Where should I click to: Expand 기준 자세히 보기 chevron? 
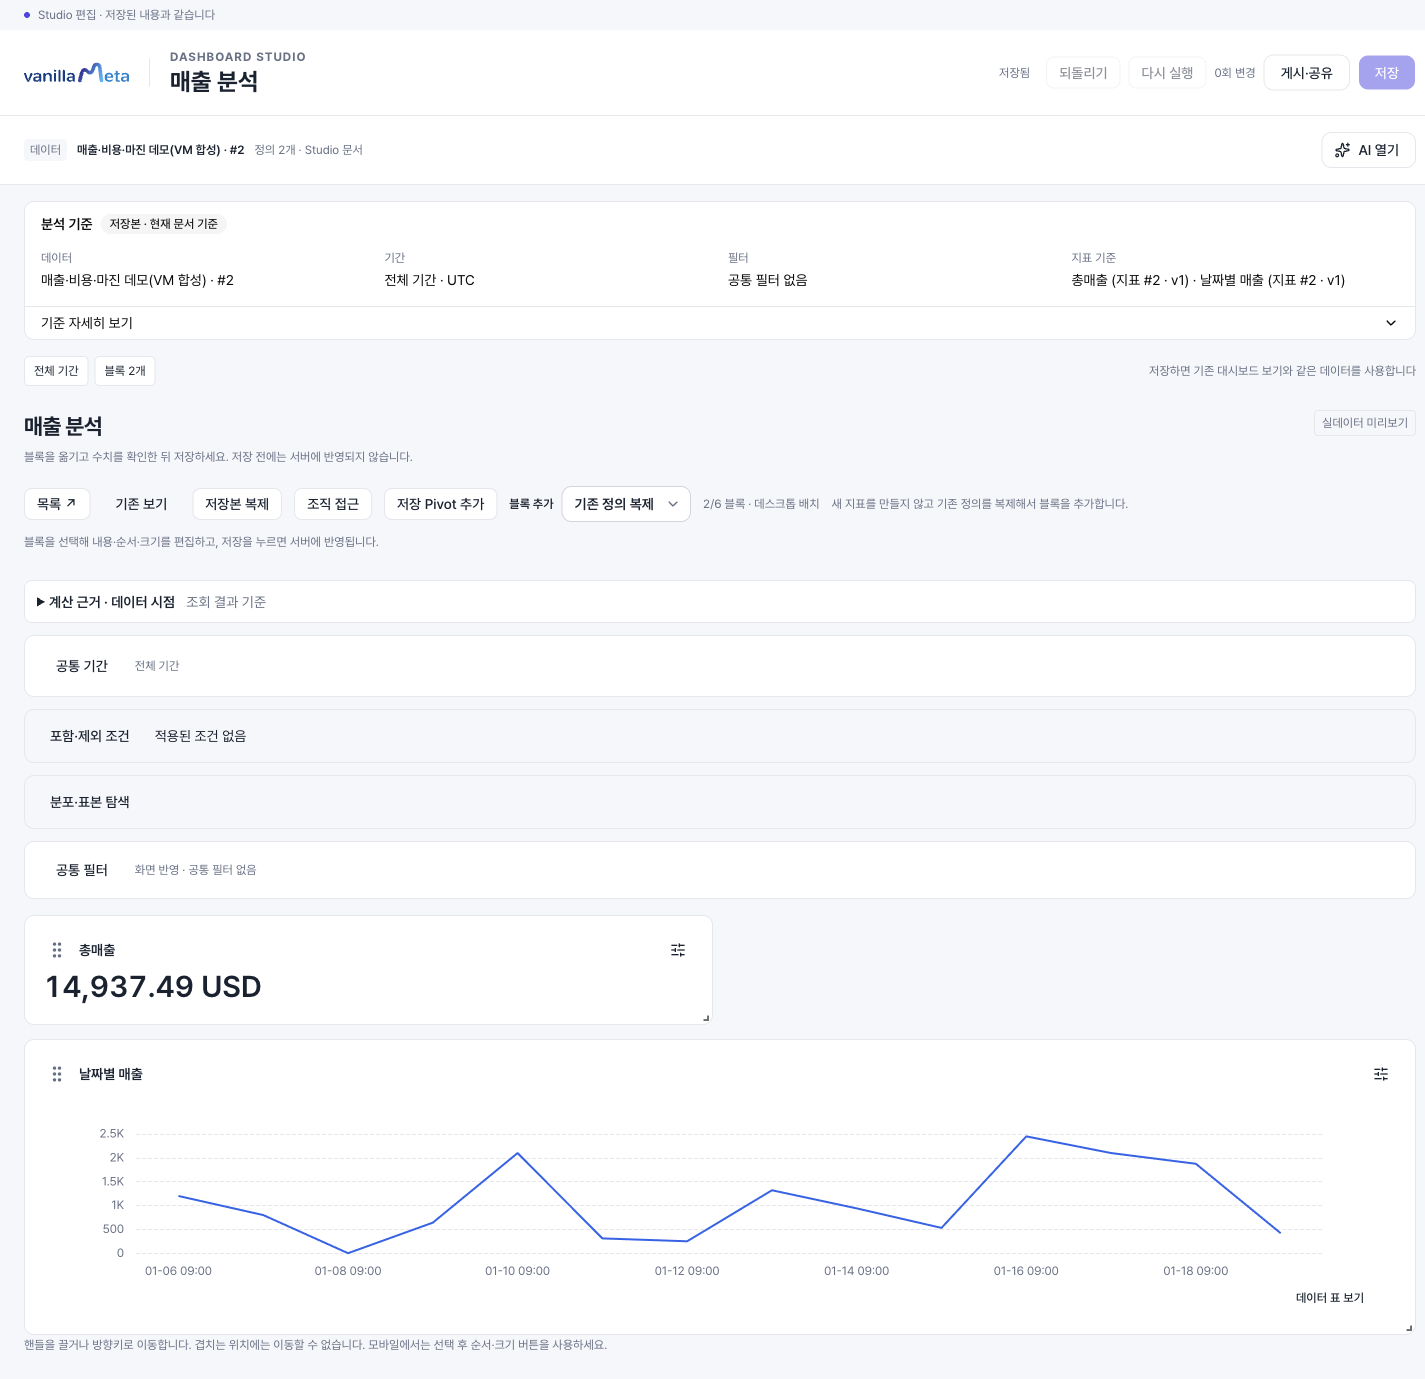click(x=1391, y=323)
